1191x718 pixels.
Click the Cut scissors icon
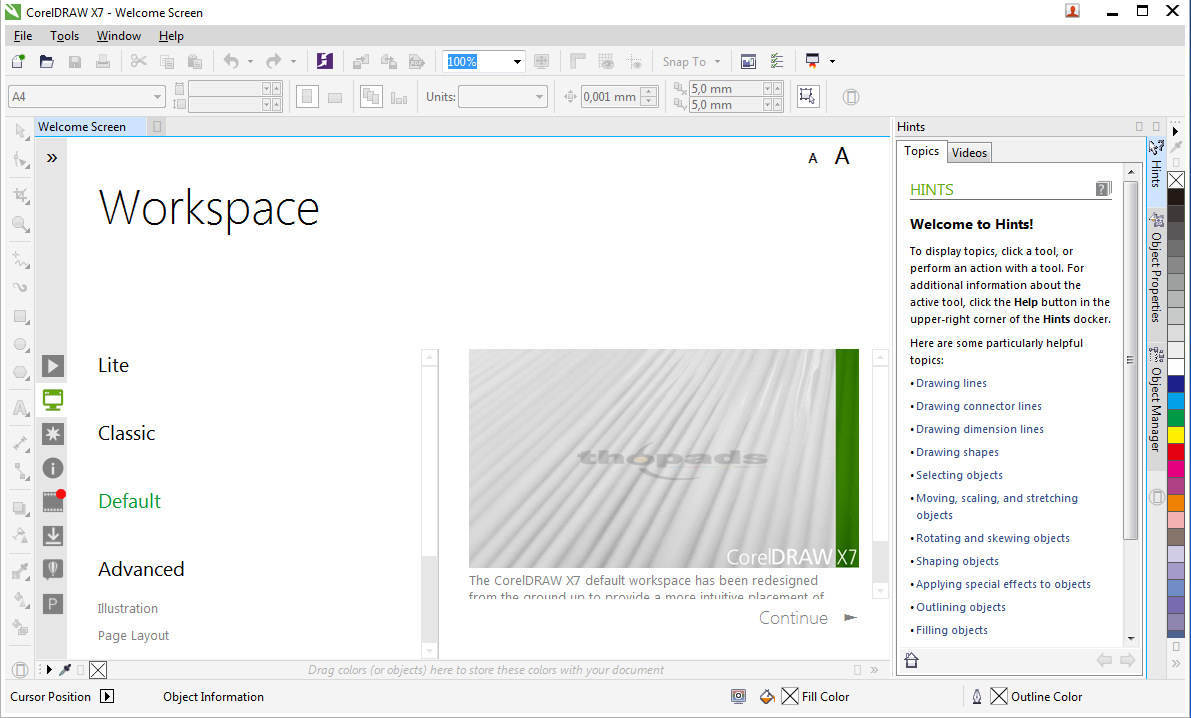pos(138,62)
